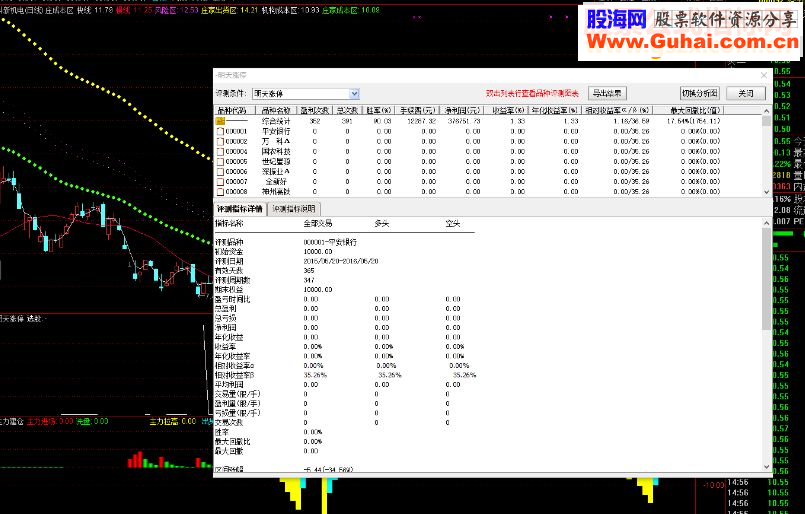Select the 全新好 name cell
The image size is (805, 514).
[x=276, y=181]
